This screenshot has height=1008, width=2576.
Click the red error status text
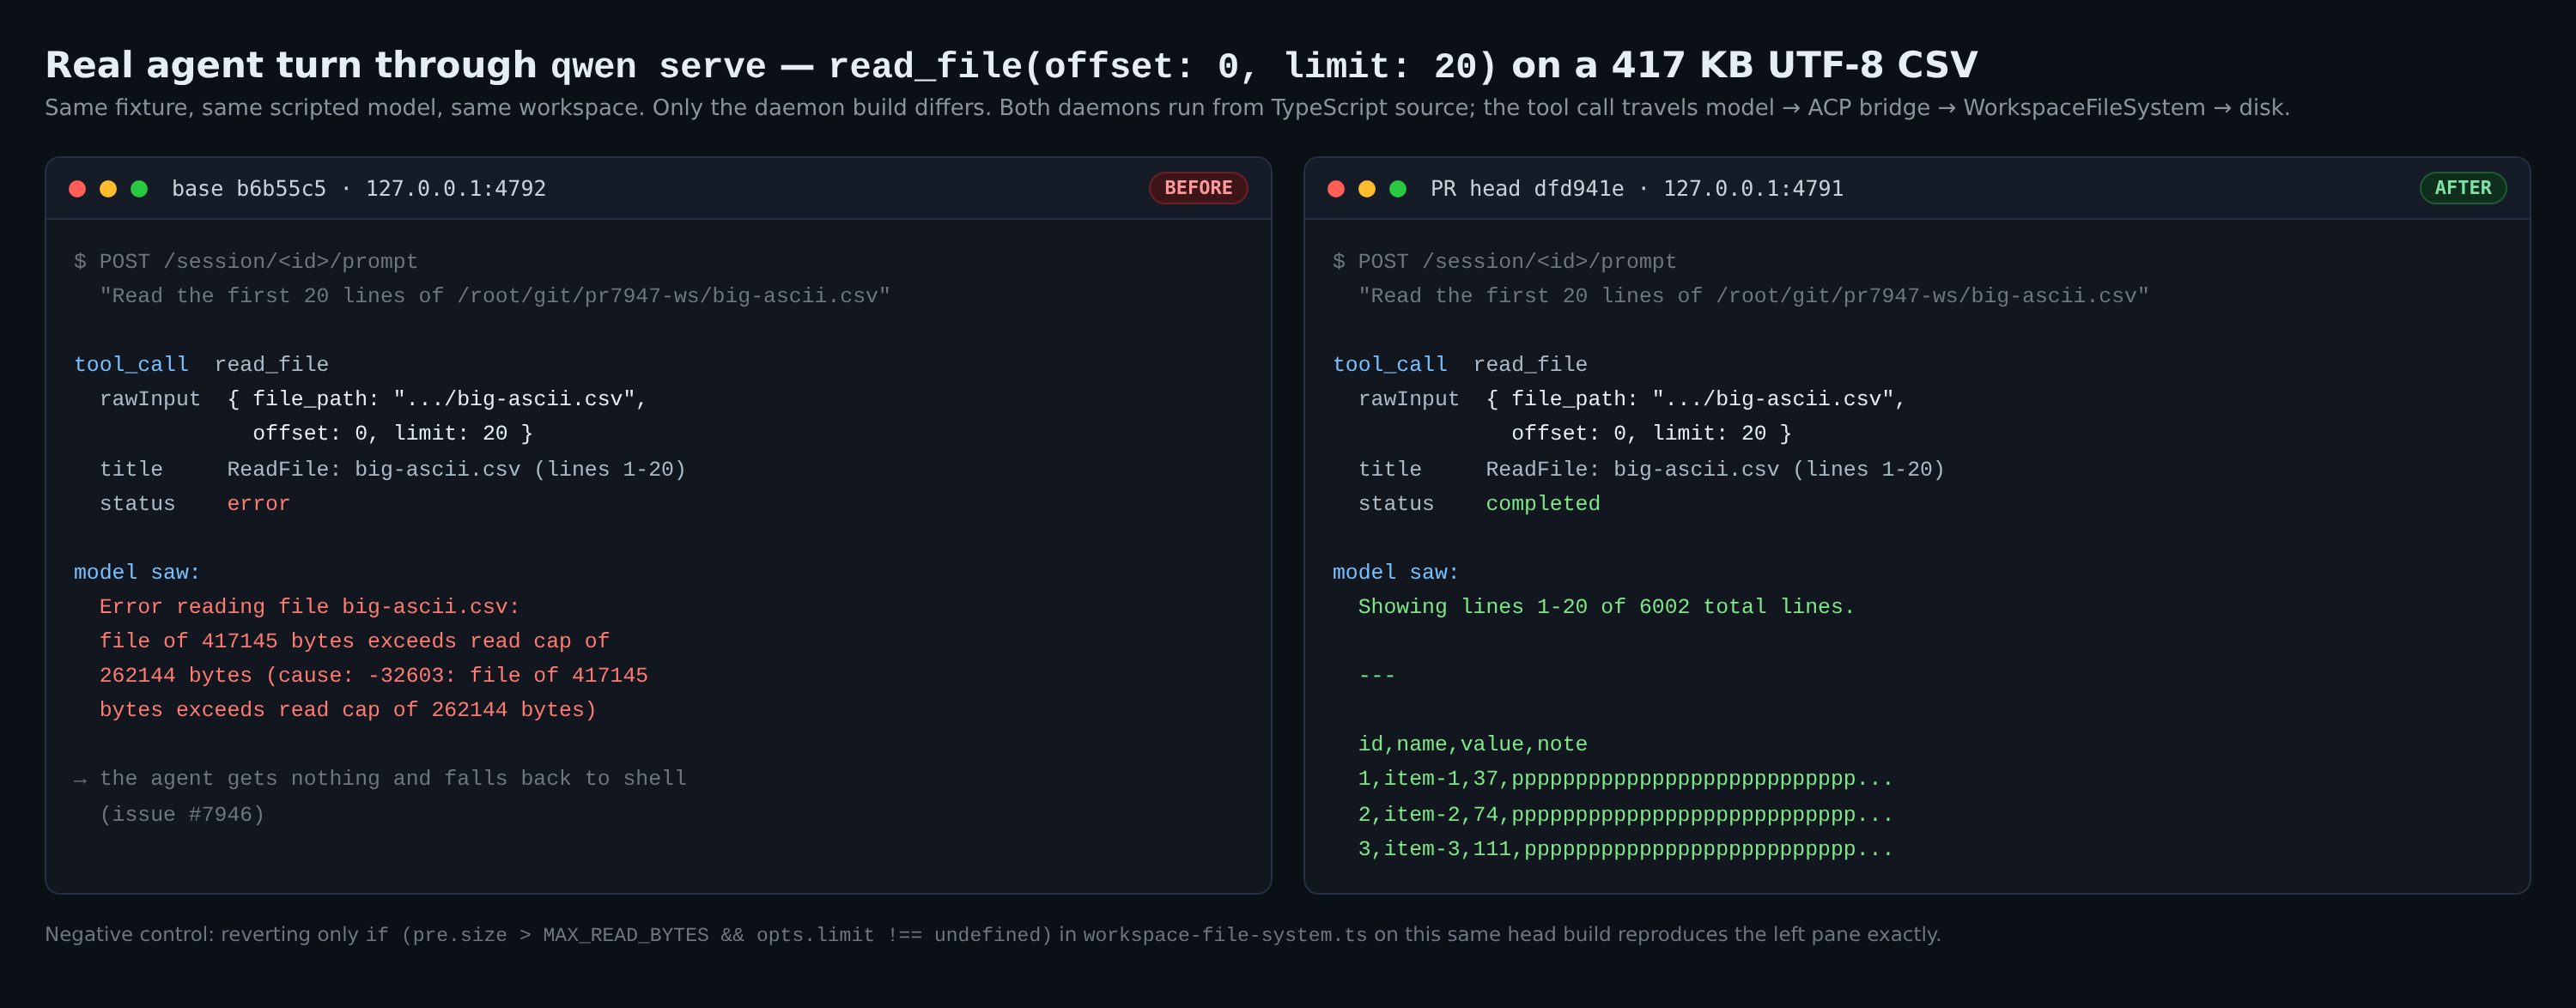[258, 503]
